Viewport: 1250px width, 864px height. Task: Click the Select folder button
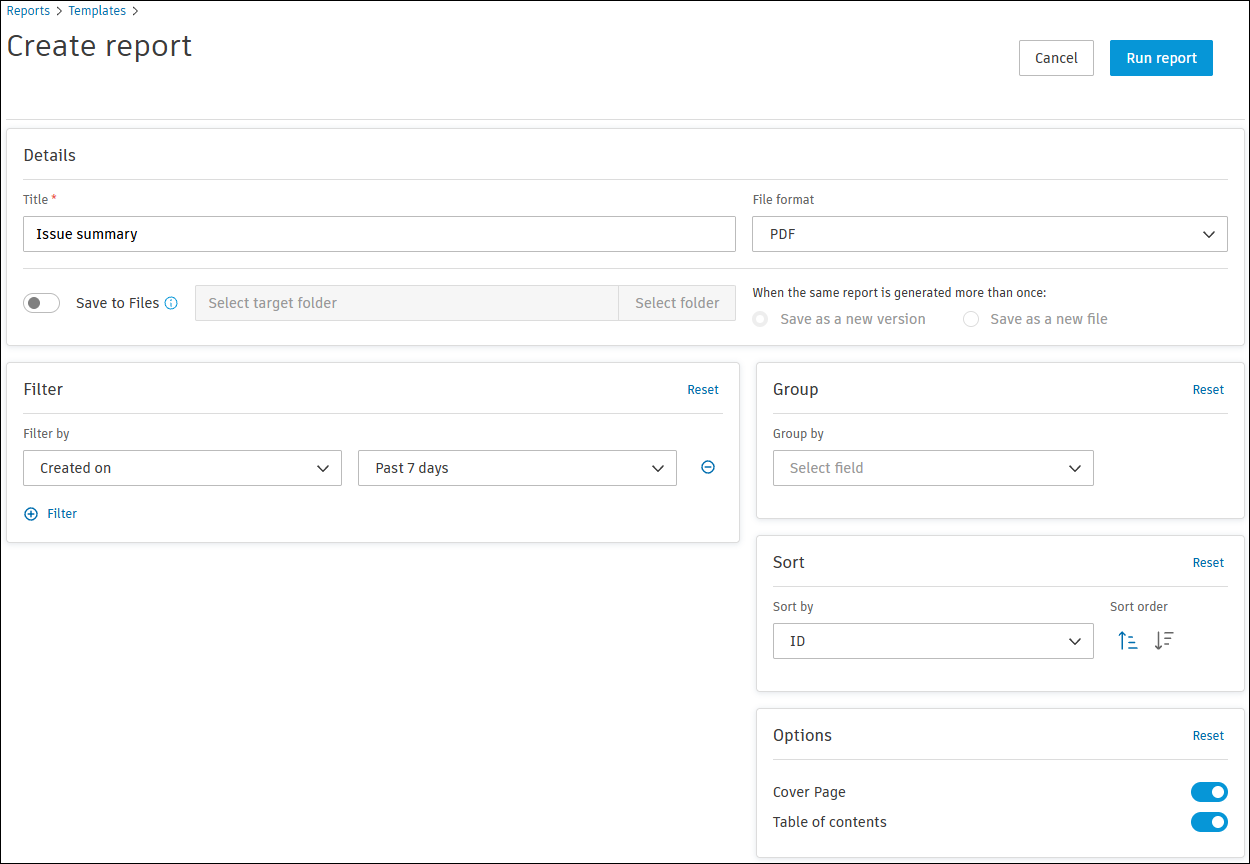tap(677, 303)
